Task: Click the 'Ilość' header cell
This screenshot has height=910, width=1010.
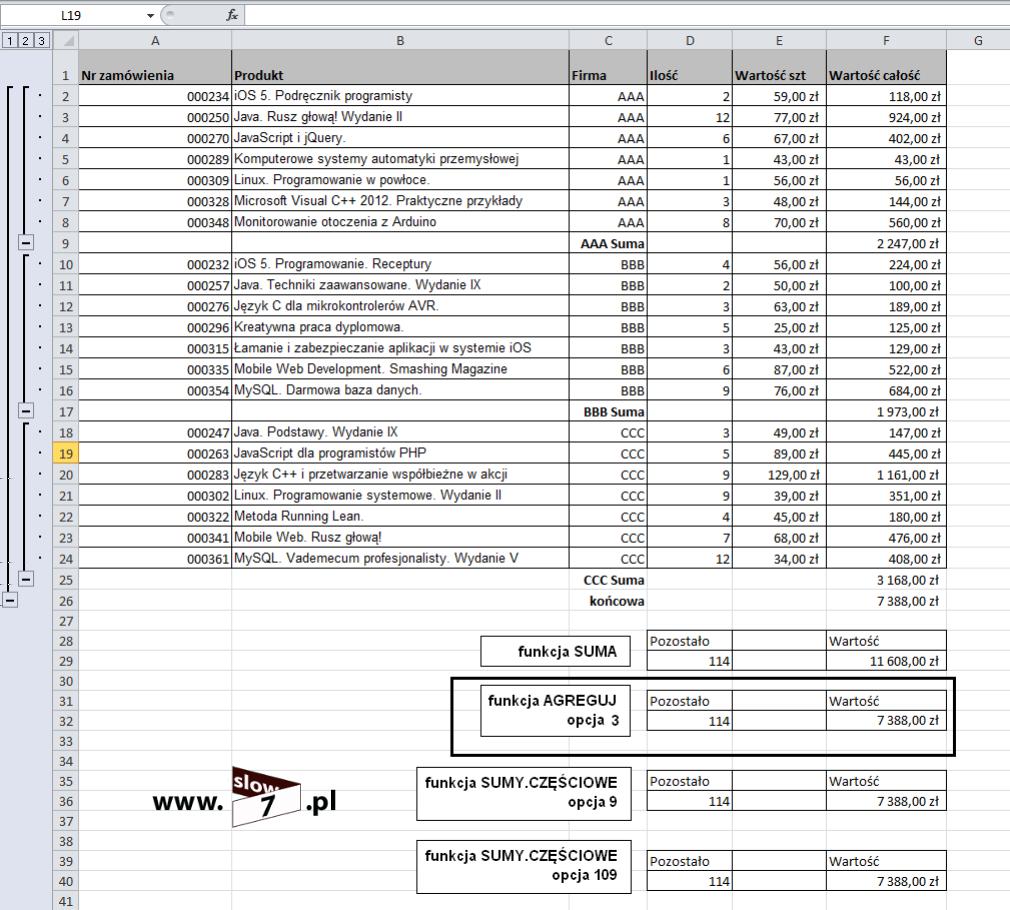Action: pos(690,68)
